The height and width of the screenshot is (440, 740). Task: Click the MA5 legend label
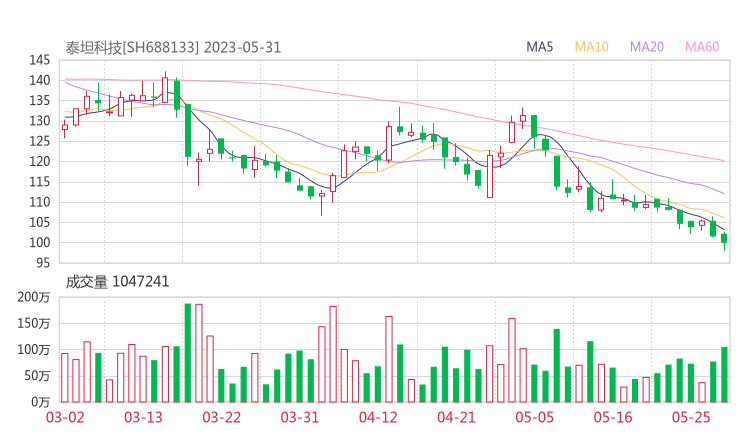pos(539,47)
